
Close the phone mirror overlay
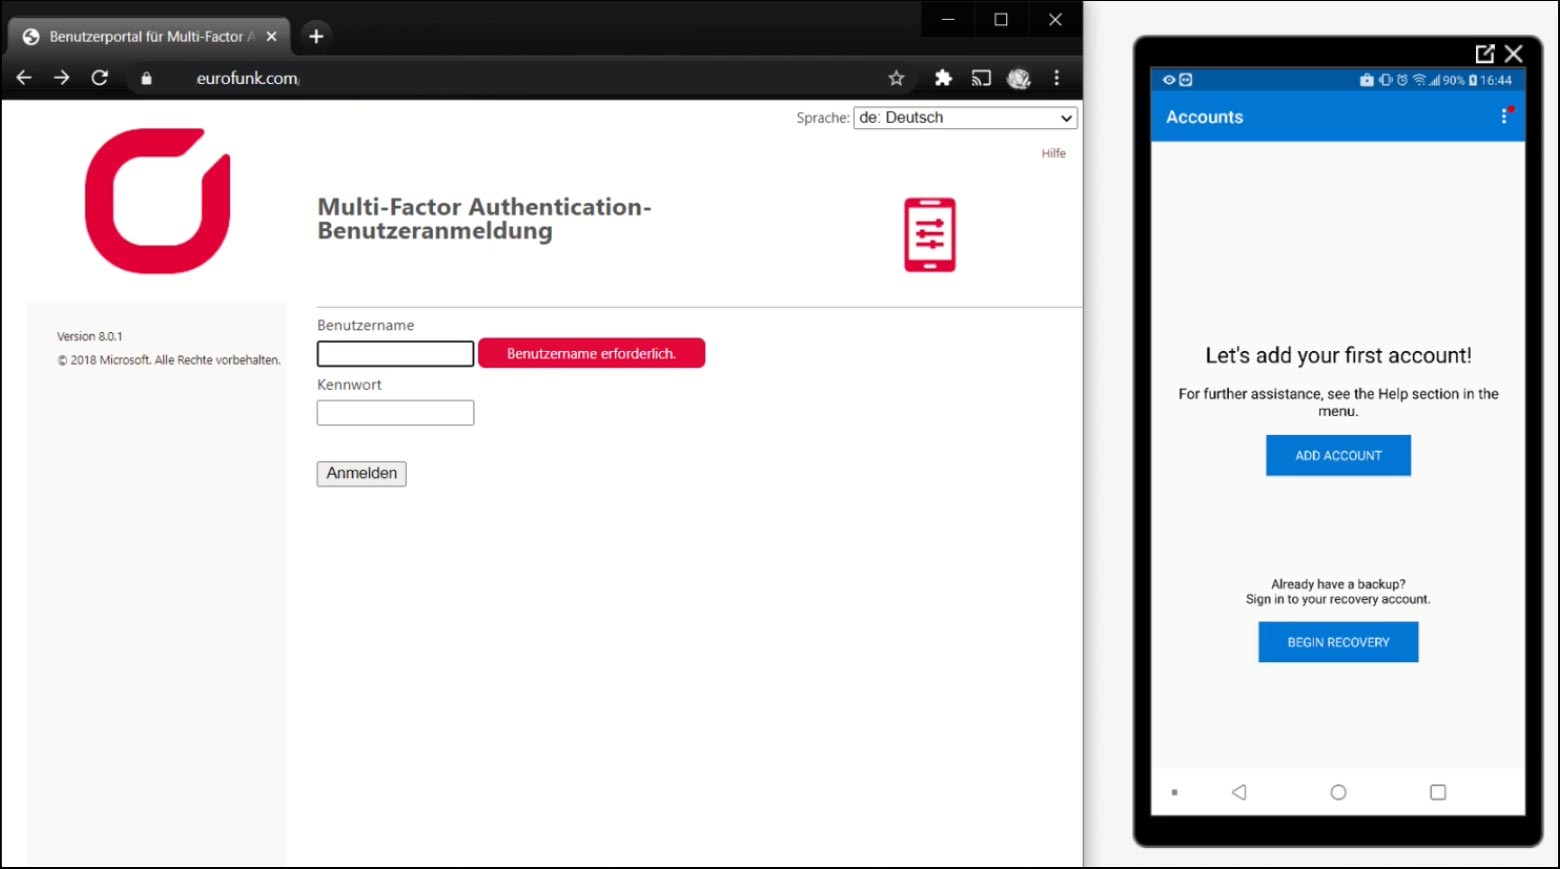coord(1514,54)
